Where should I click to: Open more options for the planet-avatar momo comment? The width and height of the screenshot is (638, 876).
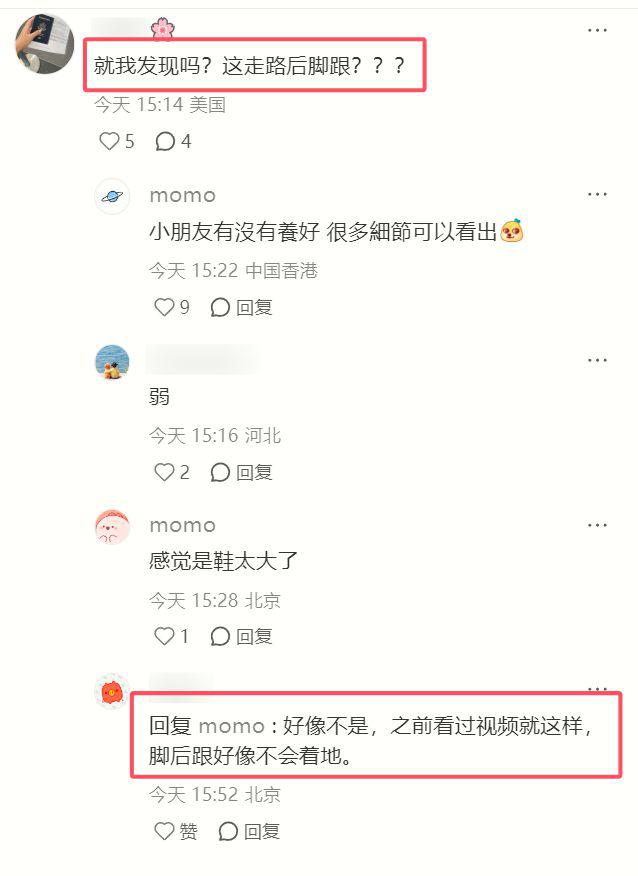(597, 194)
